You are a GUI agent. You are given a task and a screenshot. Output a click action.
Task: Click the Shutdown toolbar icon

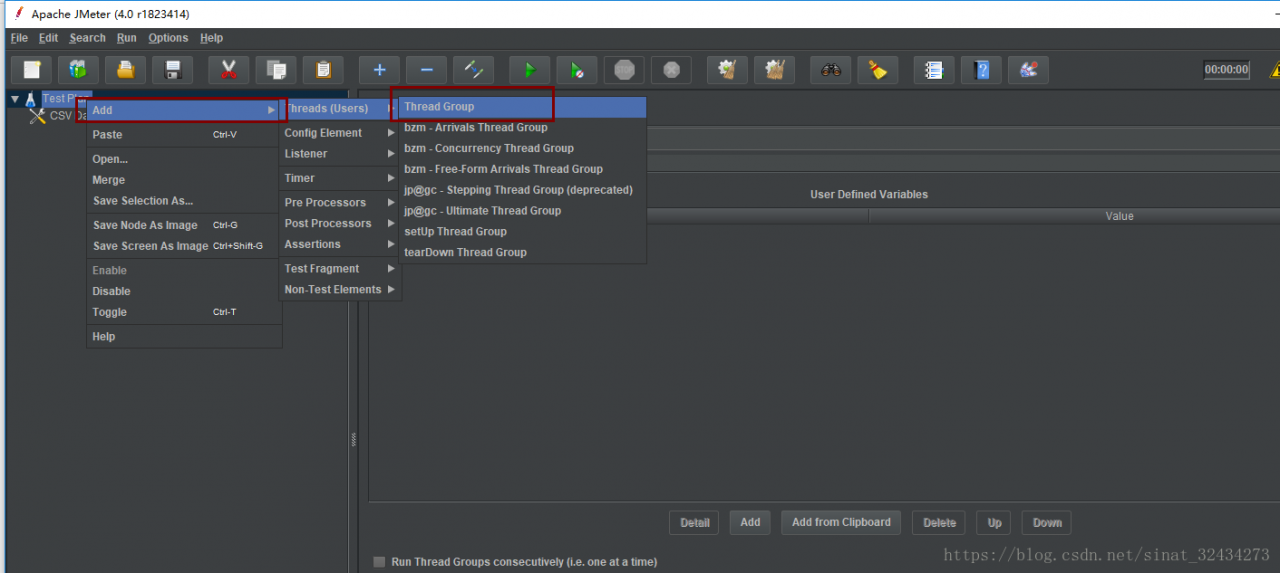coord(671,70)
